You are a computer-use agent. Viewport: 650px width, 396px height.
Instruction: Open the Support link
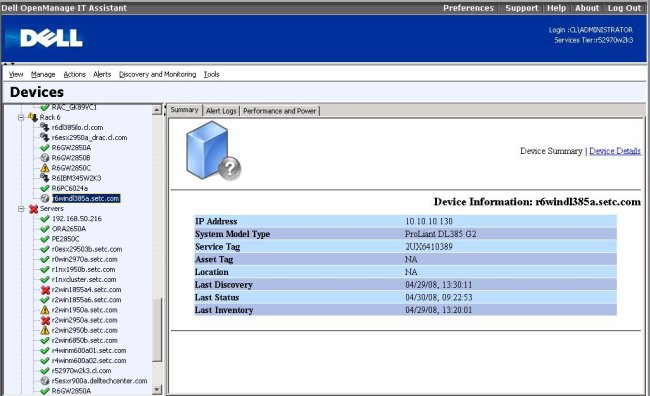tap(521, 8)
